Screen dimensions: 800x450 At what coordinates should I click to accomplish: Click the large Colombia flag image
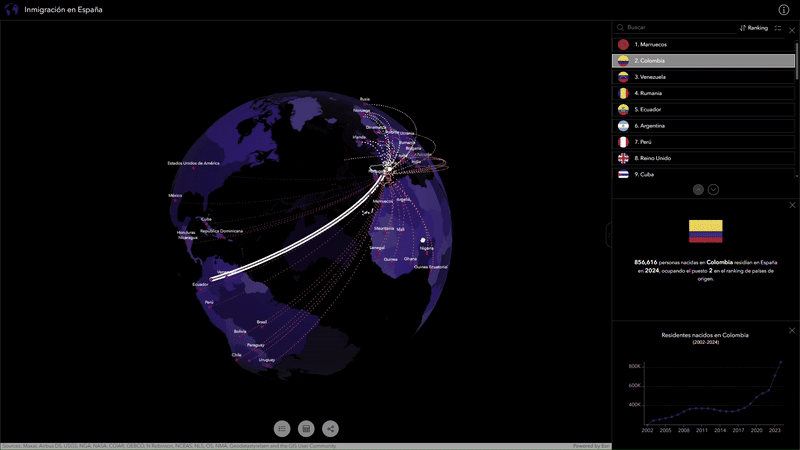coord(706,232)
